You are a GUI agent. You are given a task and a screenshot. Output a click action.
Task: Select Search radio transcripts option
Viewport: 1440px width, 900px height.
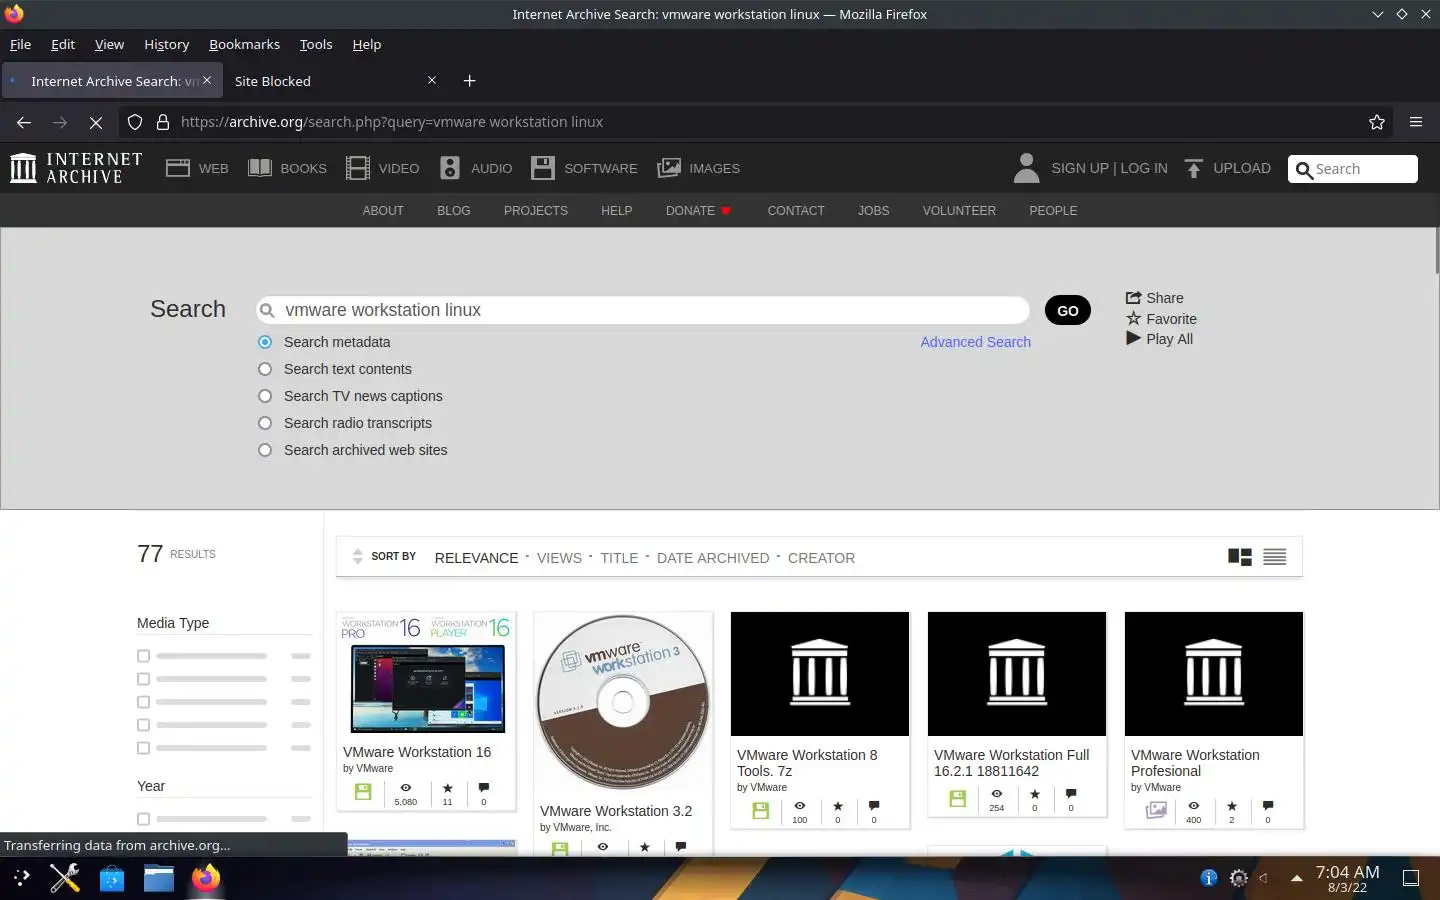[x=265, y=423]
